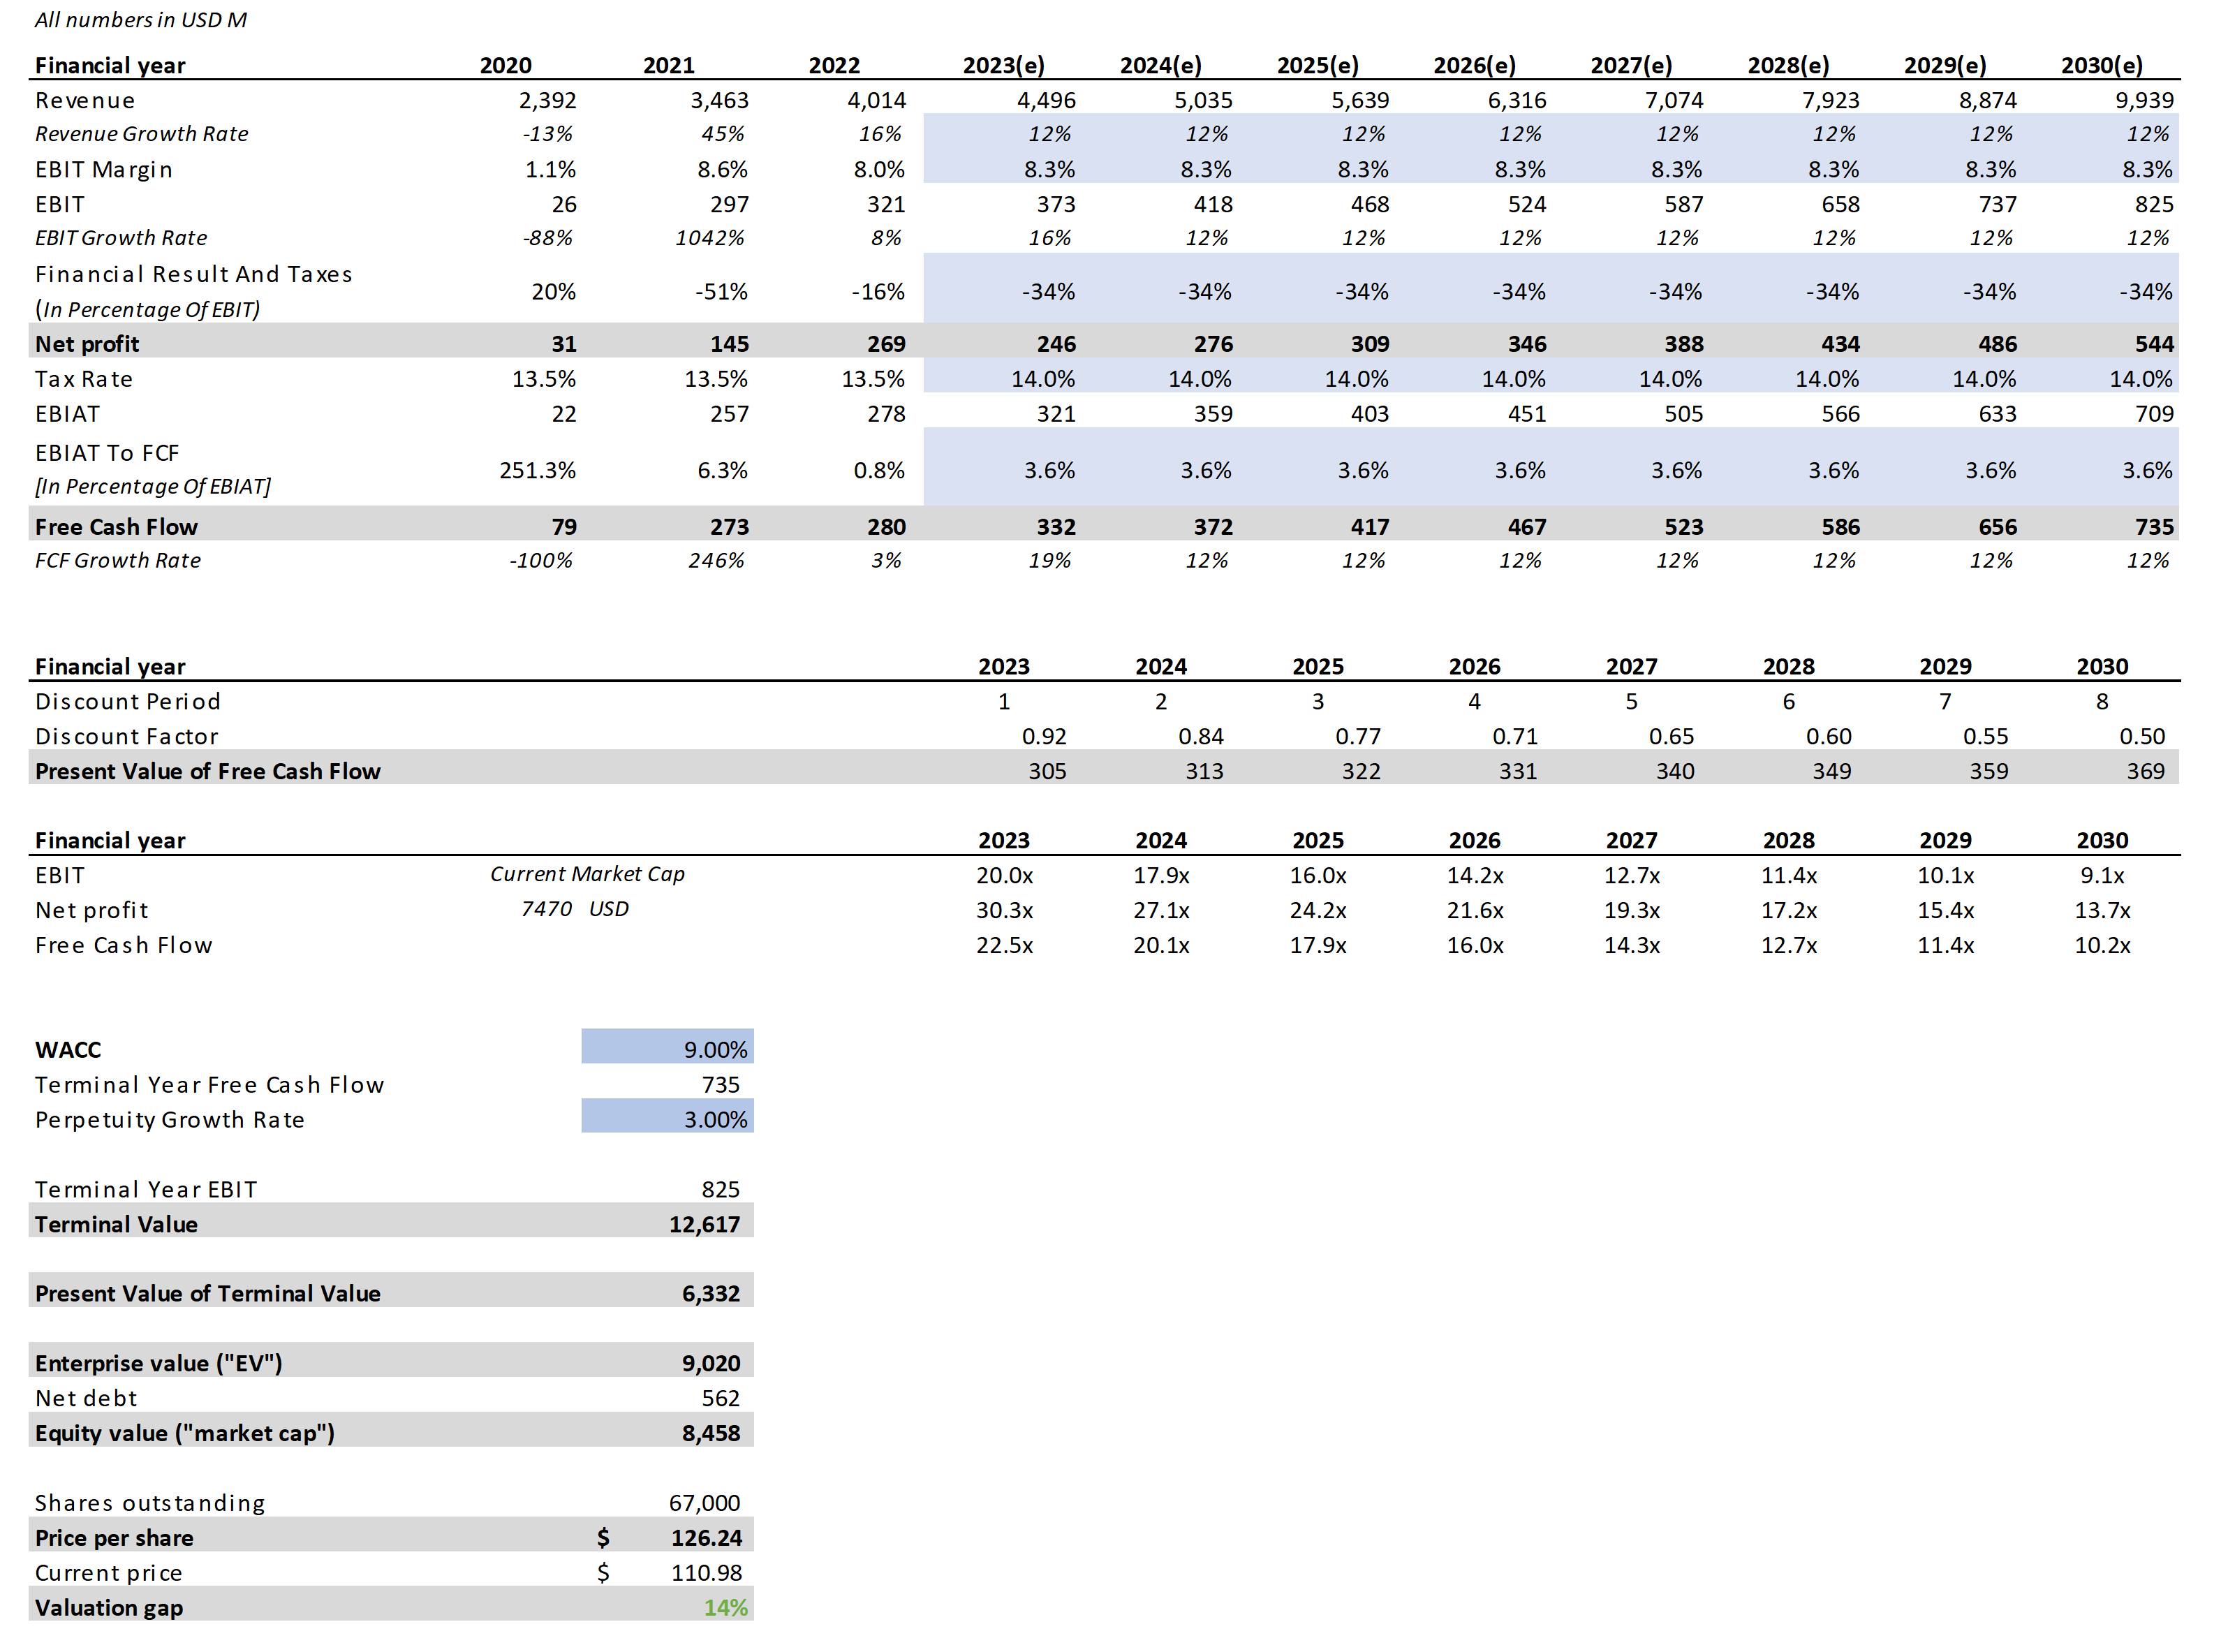Click the Price per share 126.24 value

tap(706, 1538)
